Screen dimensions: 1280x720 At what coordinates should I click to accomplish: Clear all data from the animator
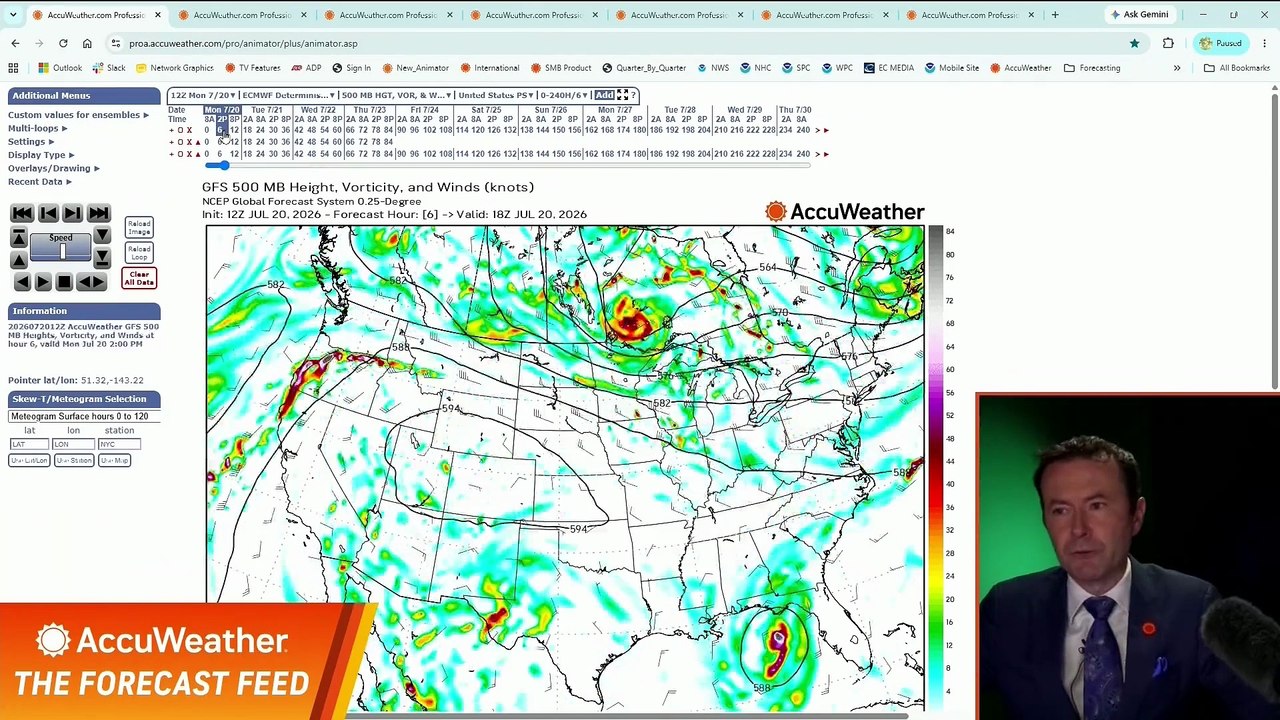coord(139,278)
